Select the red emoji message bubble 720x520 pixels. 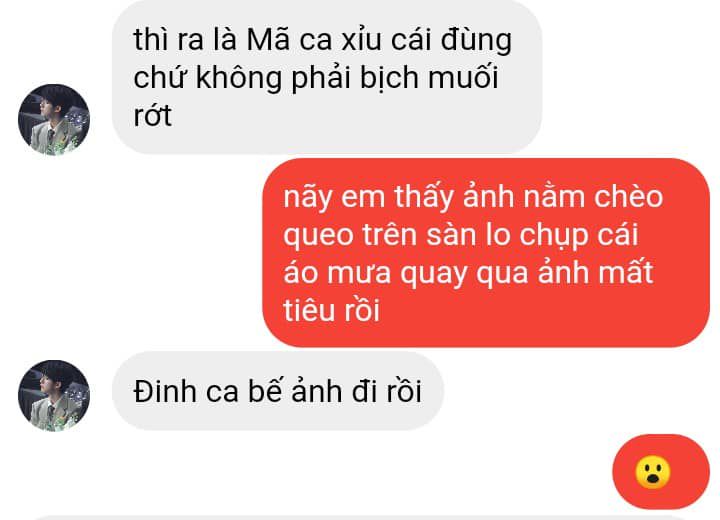click(661, 472)
